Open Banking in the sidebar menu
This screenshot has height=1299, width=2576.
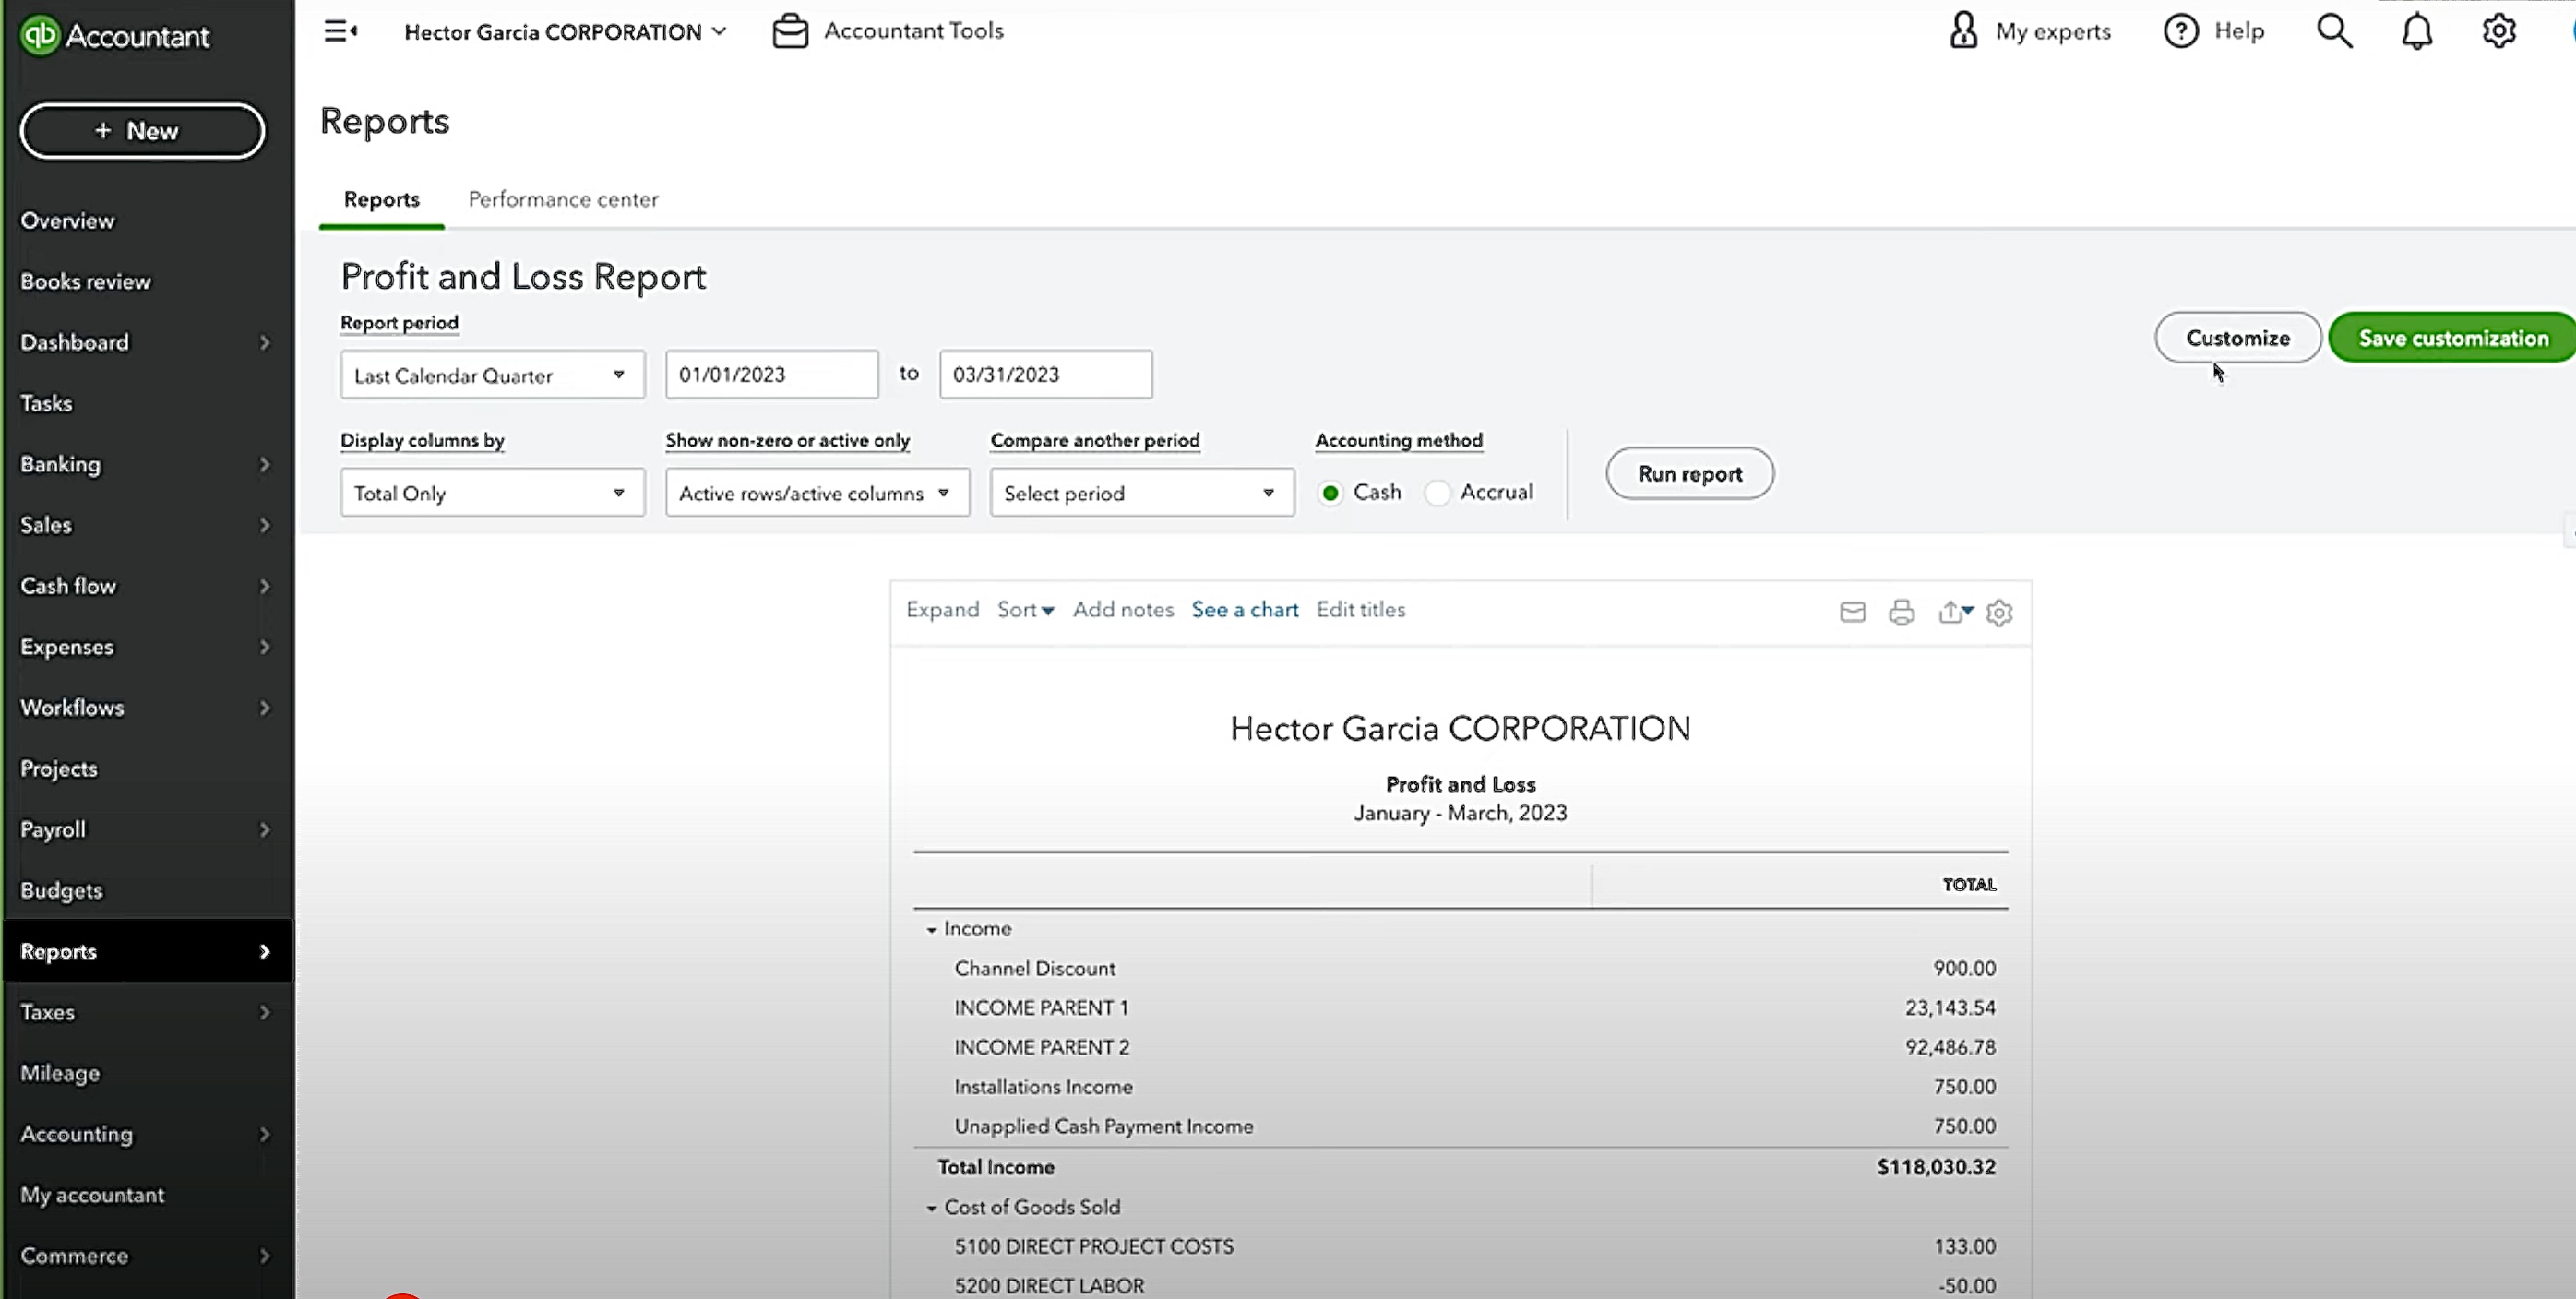coord(60,464)
